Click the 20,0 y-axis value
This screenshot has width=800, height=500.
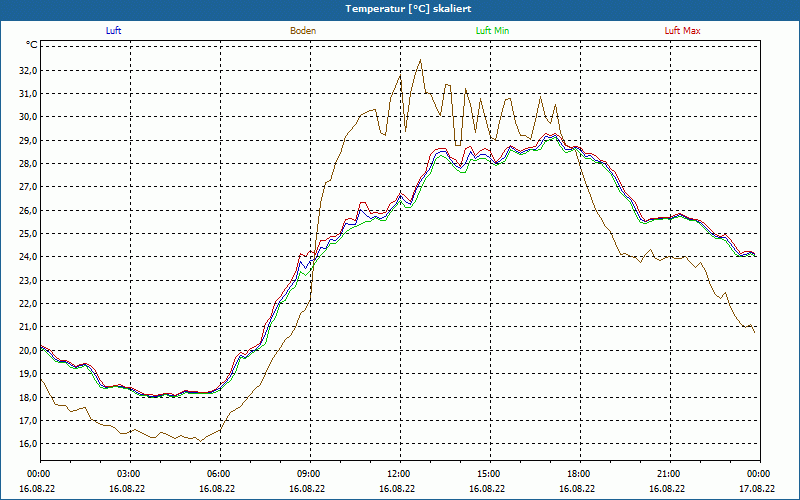(x=28, y=350)
